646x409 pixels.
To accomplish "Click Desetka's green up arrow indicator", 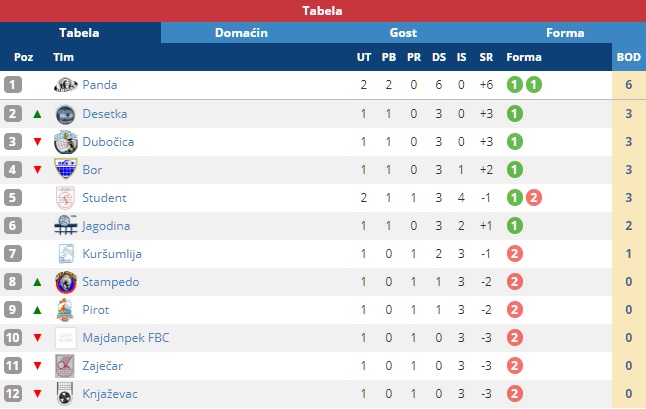I will point(37,114).
